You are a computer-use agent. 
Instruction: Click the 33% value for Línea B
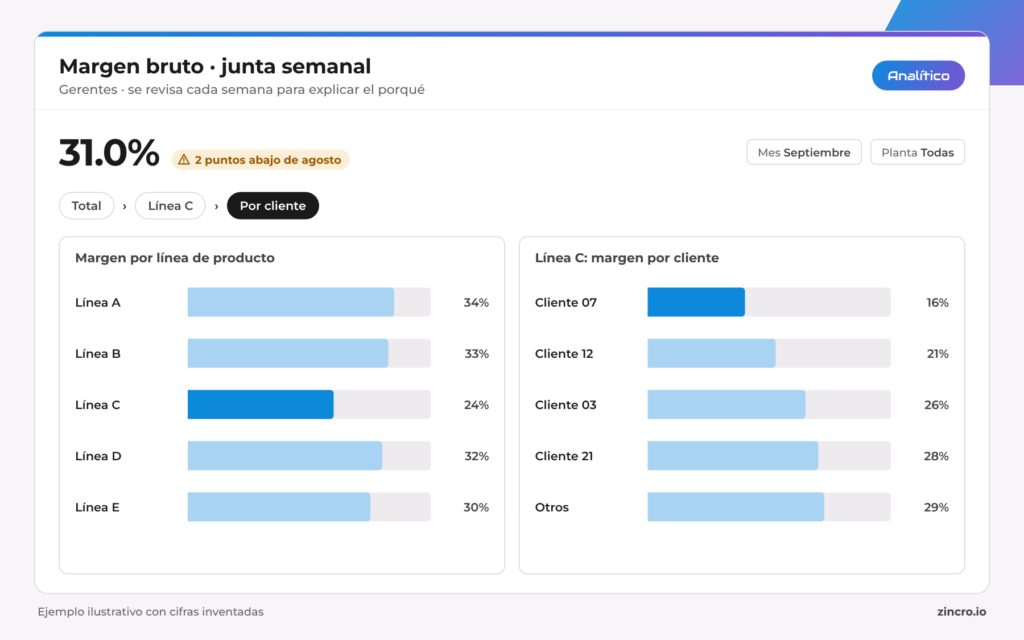[x=476, y=353]
